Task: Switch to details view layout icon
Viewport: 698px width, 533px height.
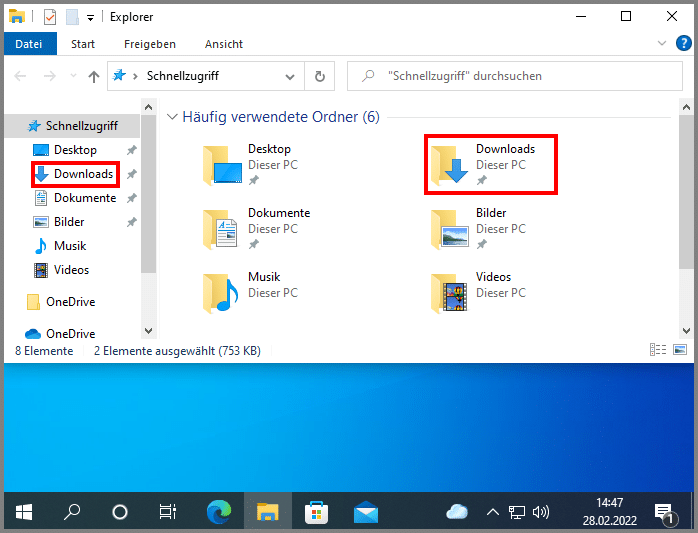Action: 658,350
